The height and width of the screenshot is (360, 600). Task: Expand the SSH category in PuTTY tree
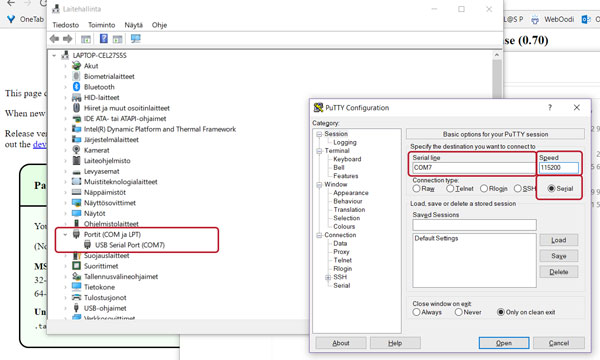(x=328, y=277)
